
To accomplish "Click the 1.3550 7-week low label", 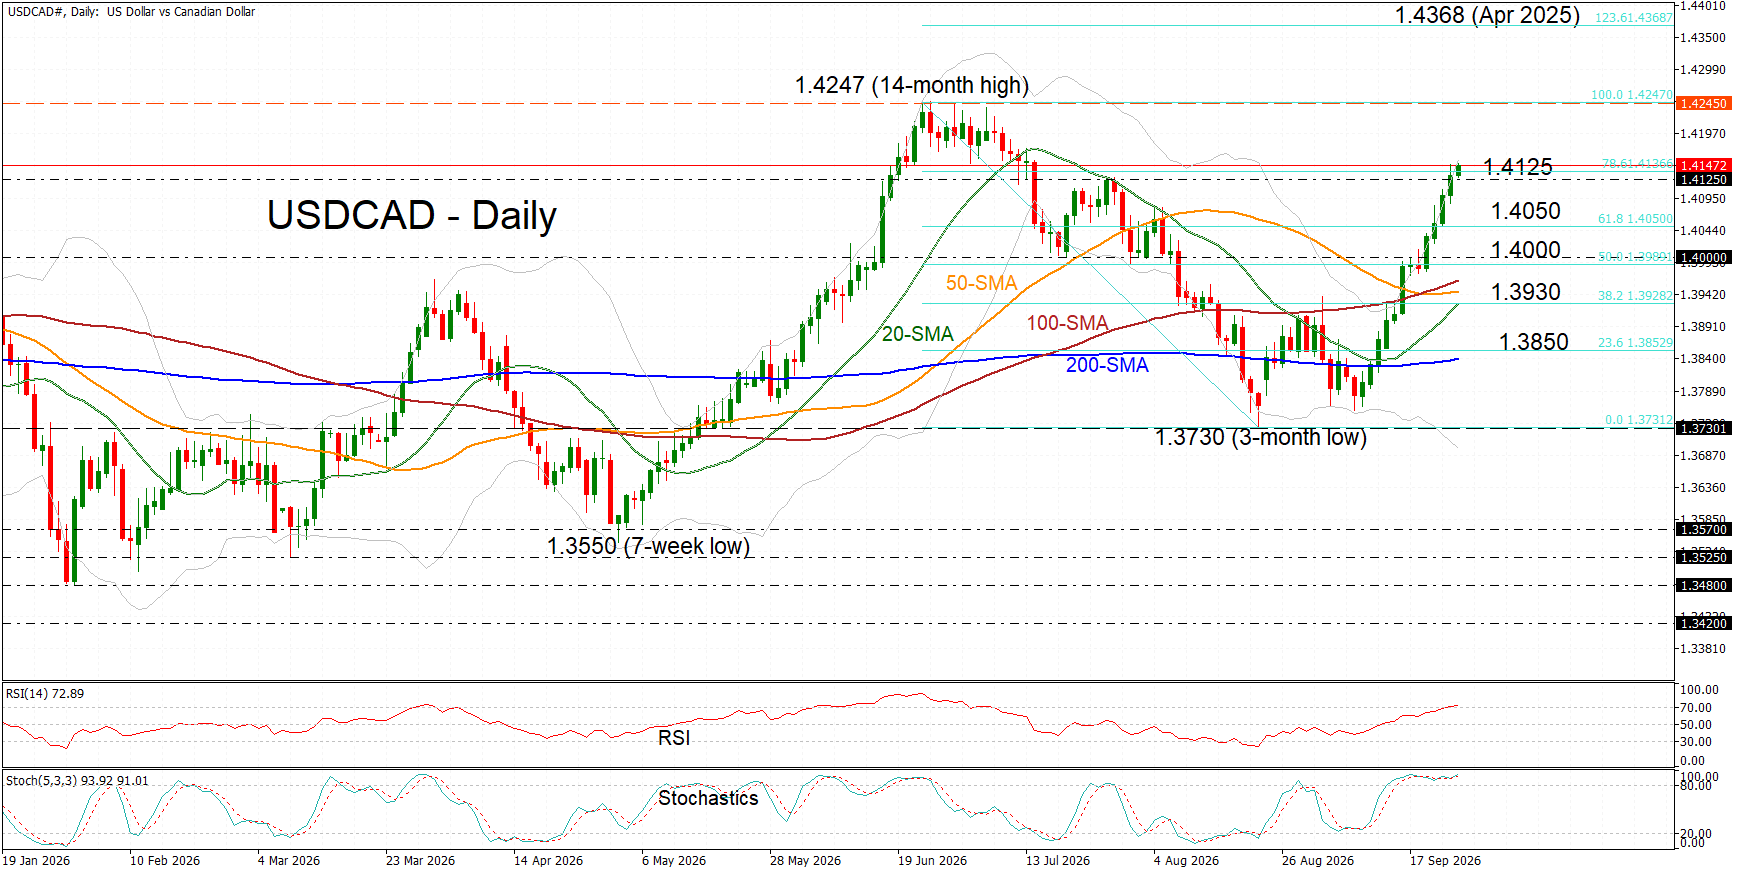I will coord(648,546).
